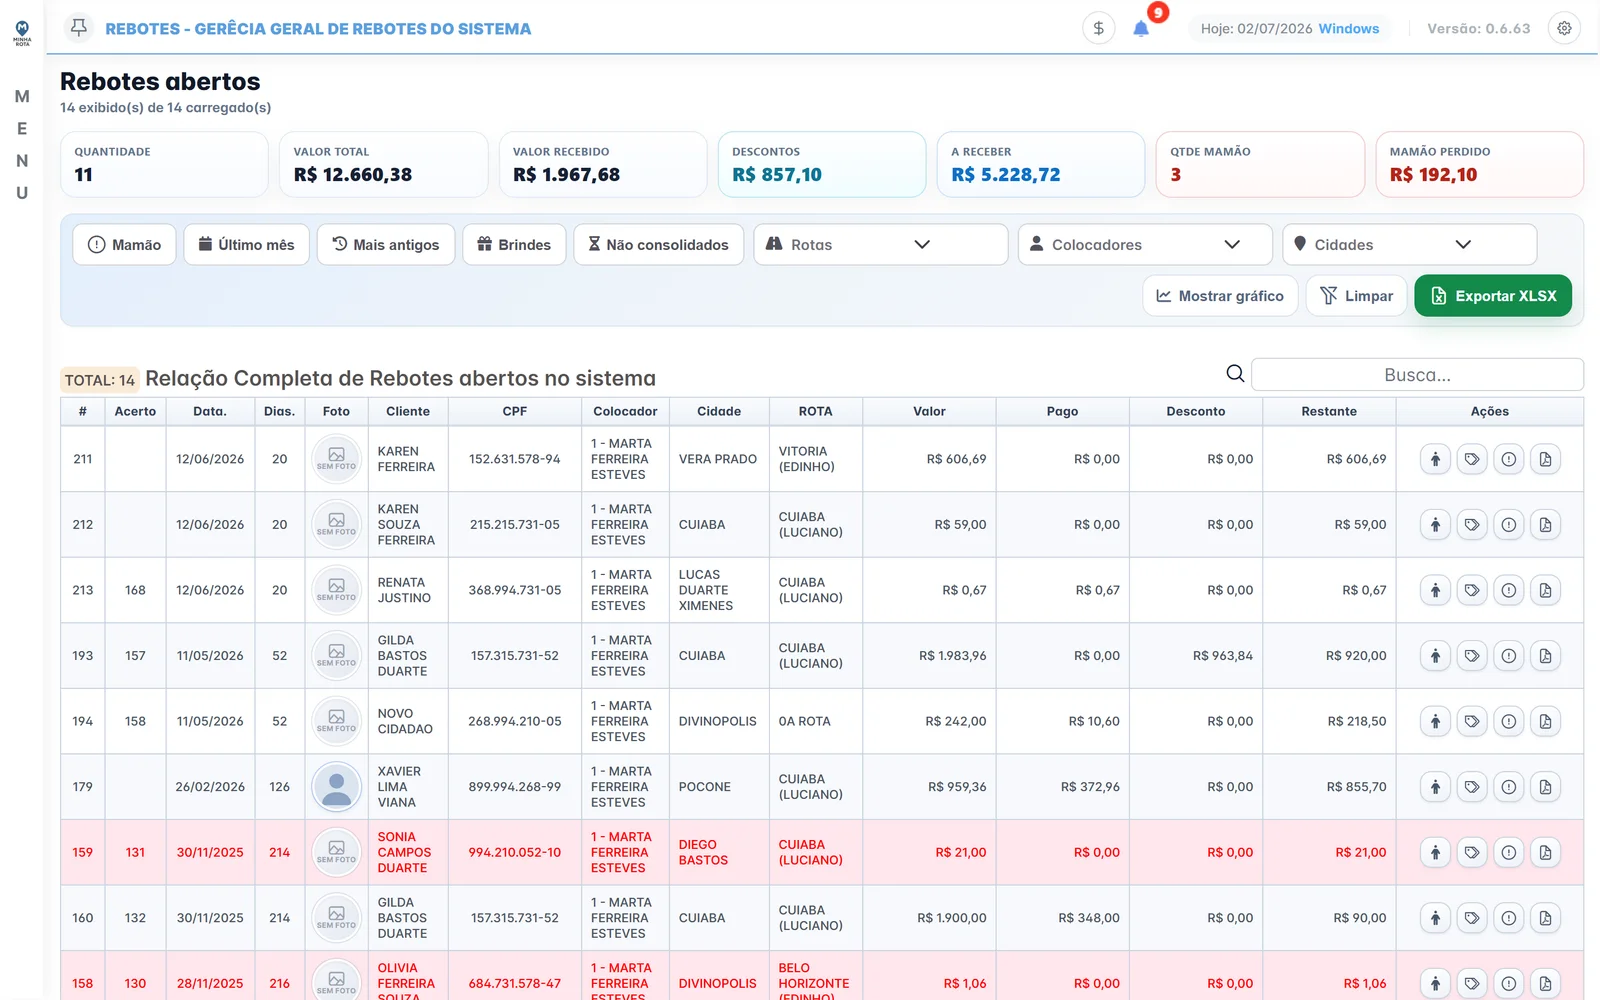Viewport: 1600px width, 1000px height.
Task: Click PDF icon for row 213 Renata Justino
Action: point(1545,590)
